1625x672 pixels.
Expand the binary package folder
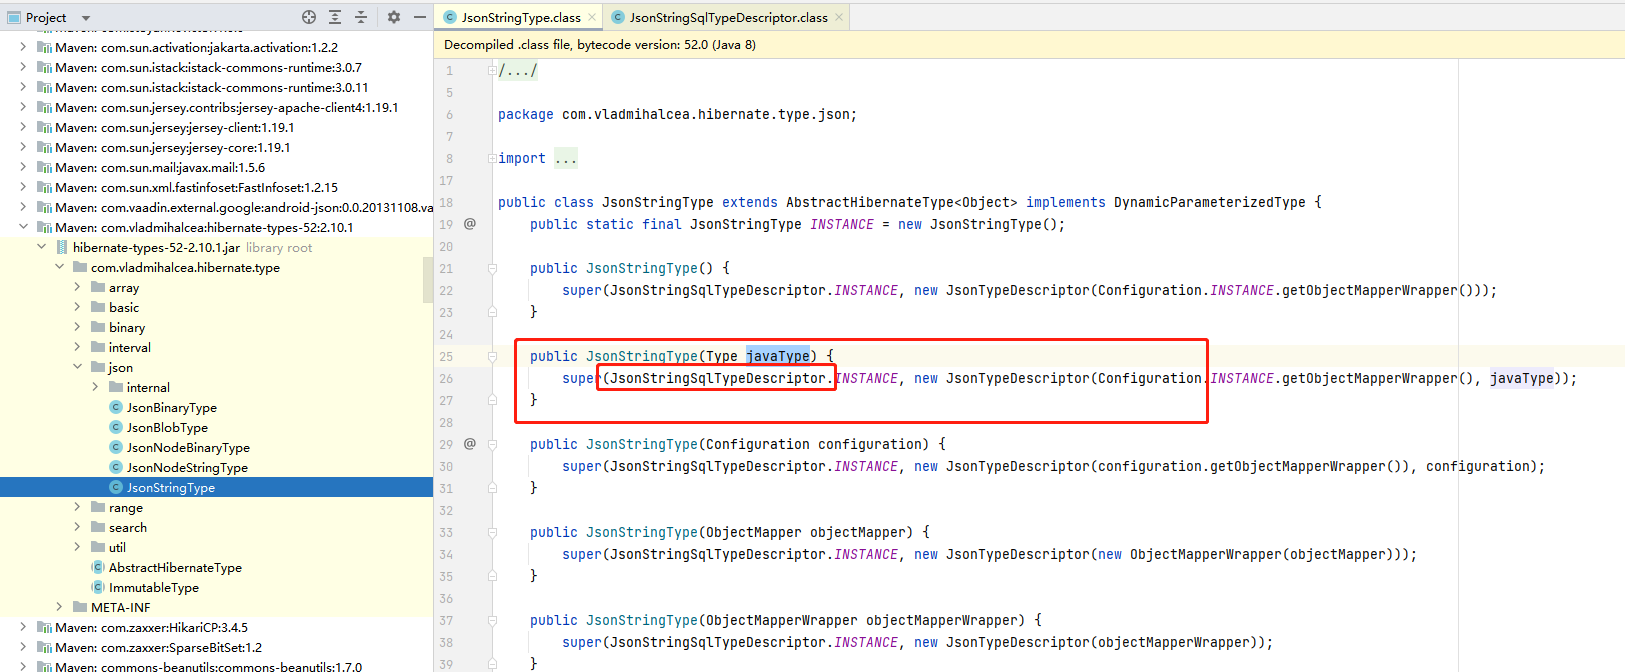77,327
